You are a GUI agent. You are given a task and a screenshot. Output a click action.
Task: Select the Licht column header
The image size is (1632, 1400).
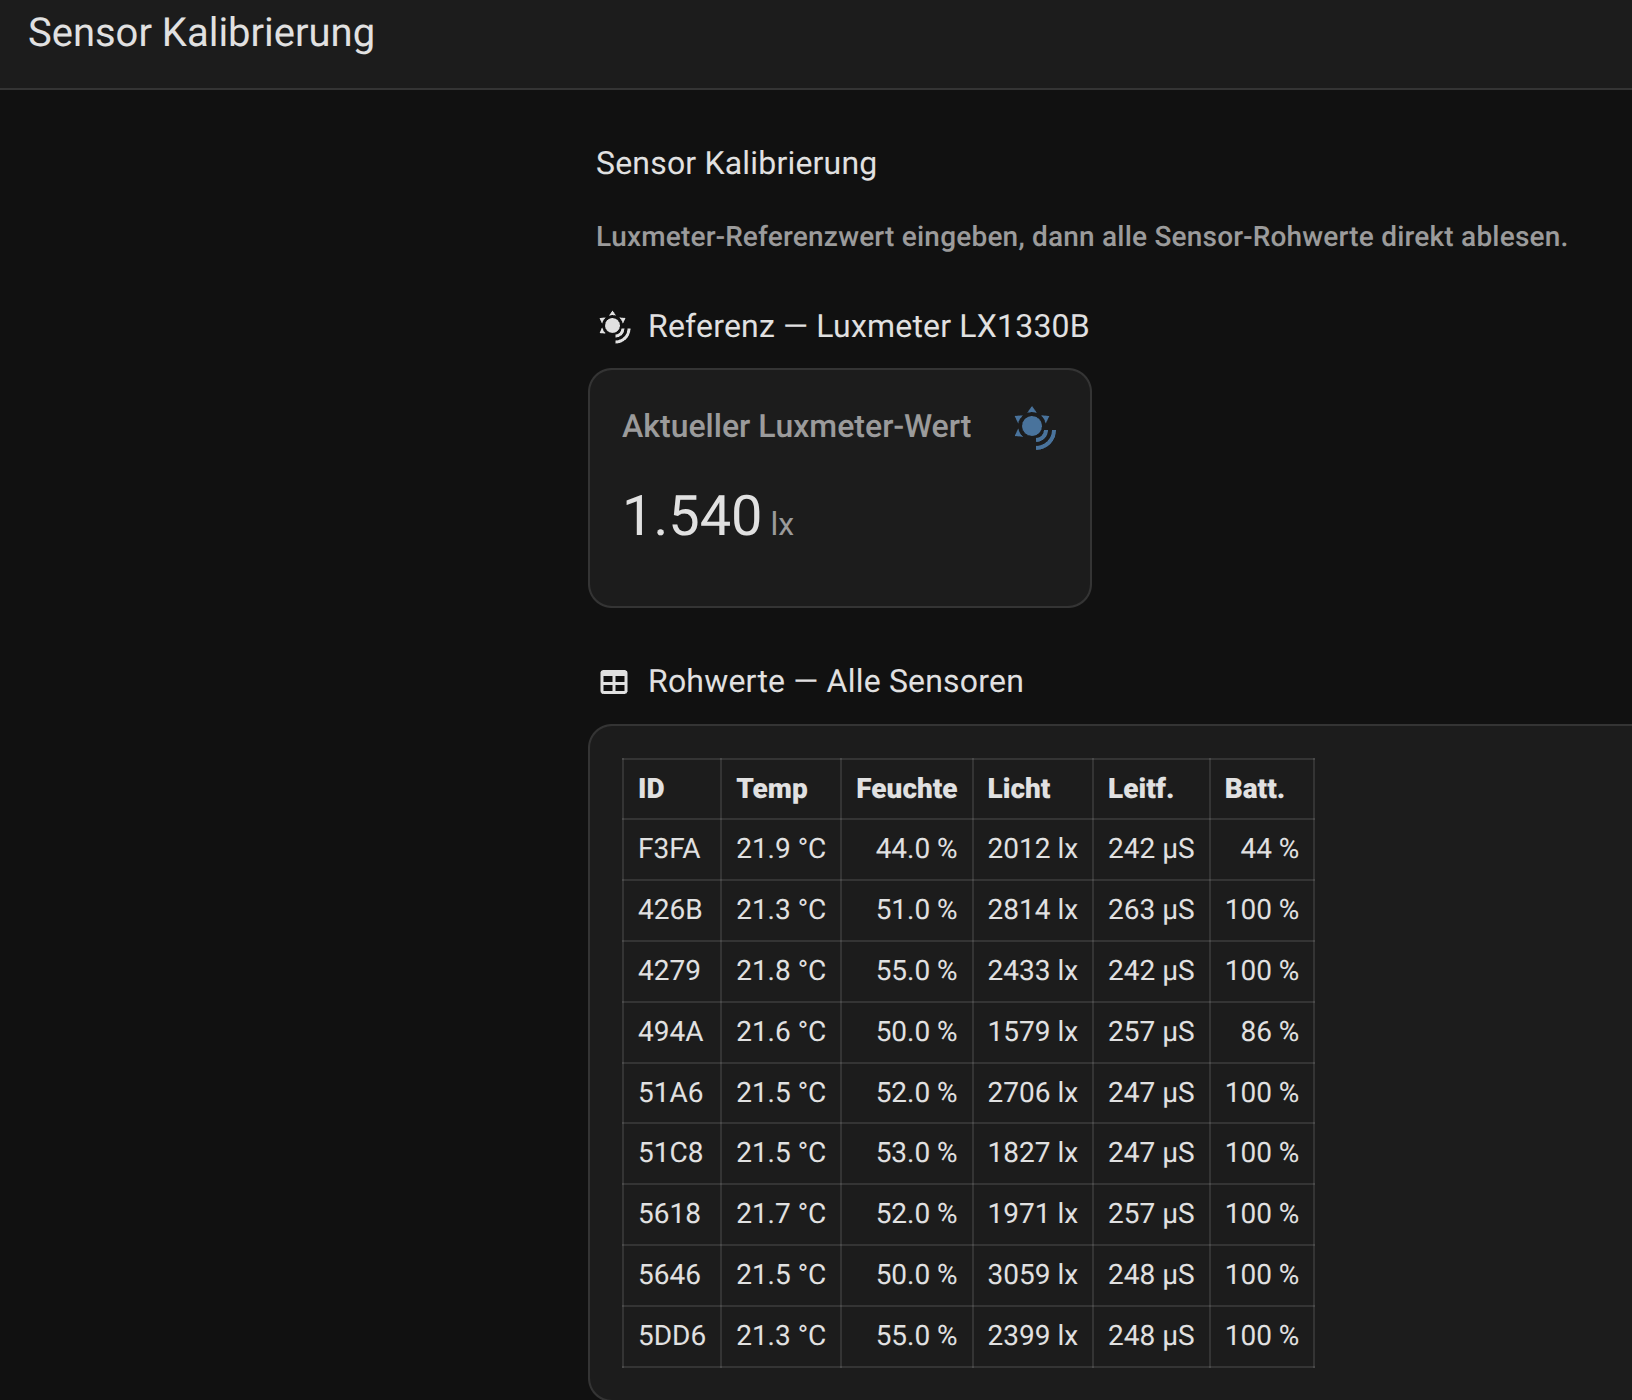[1018, 789]
